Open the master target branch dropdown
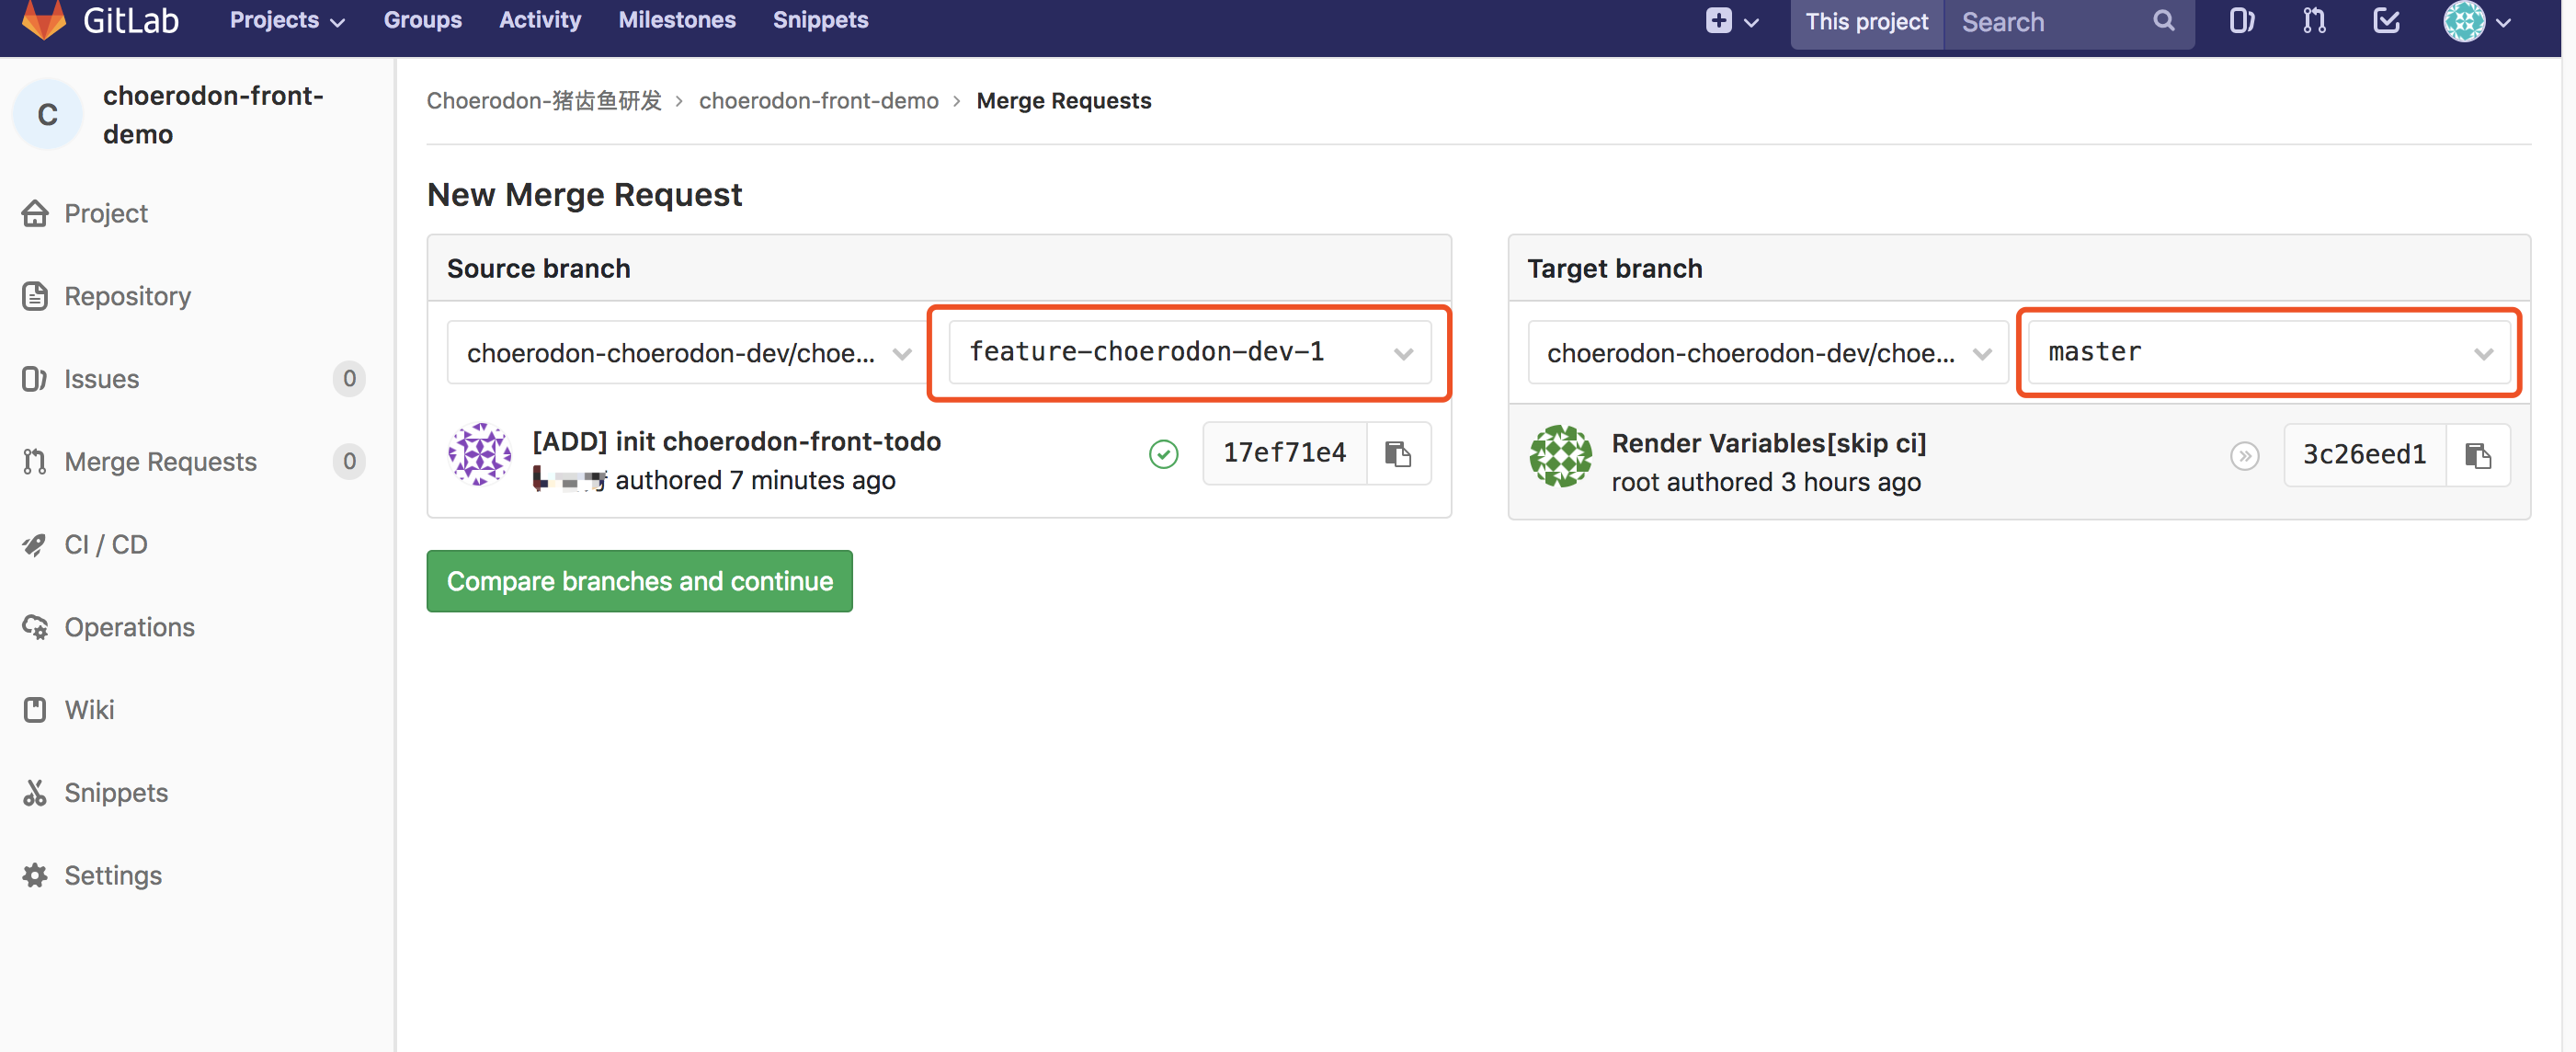This screenshot has height=1052, width=2576. (x=2269, y=352)
